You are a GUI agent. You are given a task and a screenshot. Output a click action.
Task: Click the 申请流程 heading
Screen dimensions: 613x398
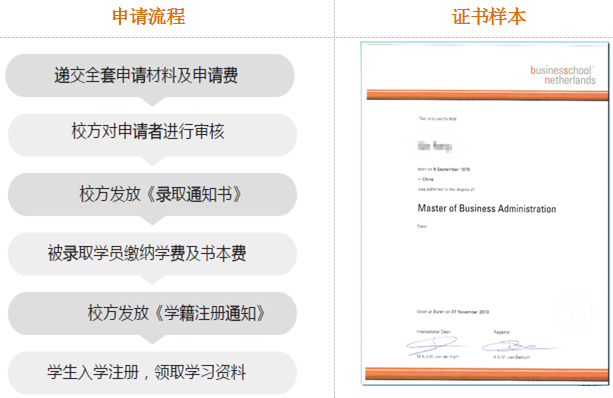[x=149, y=17]
